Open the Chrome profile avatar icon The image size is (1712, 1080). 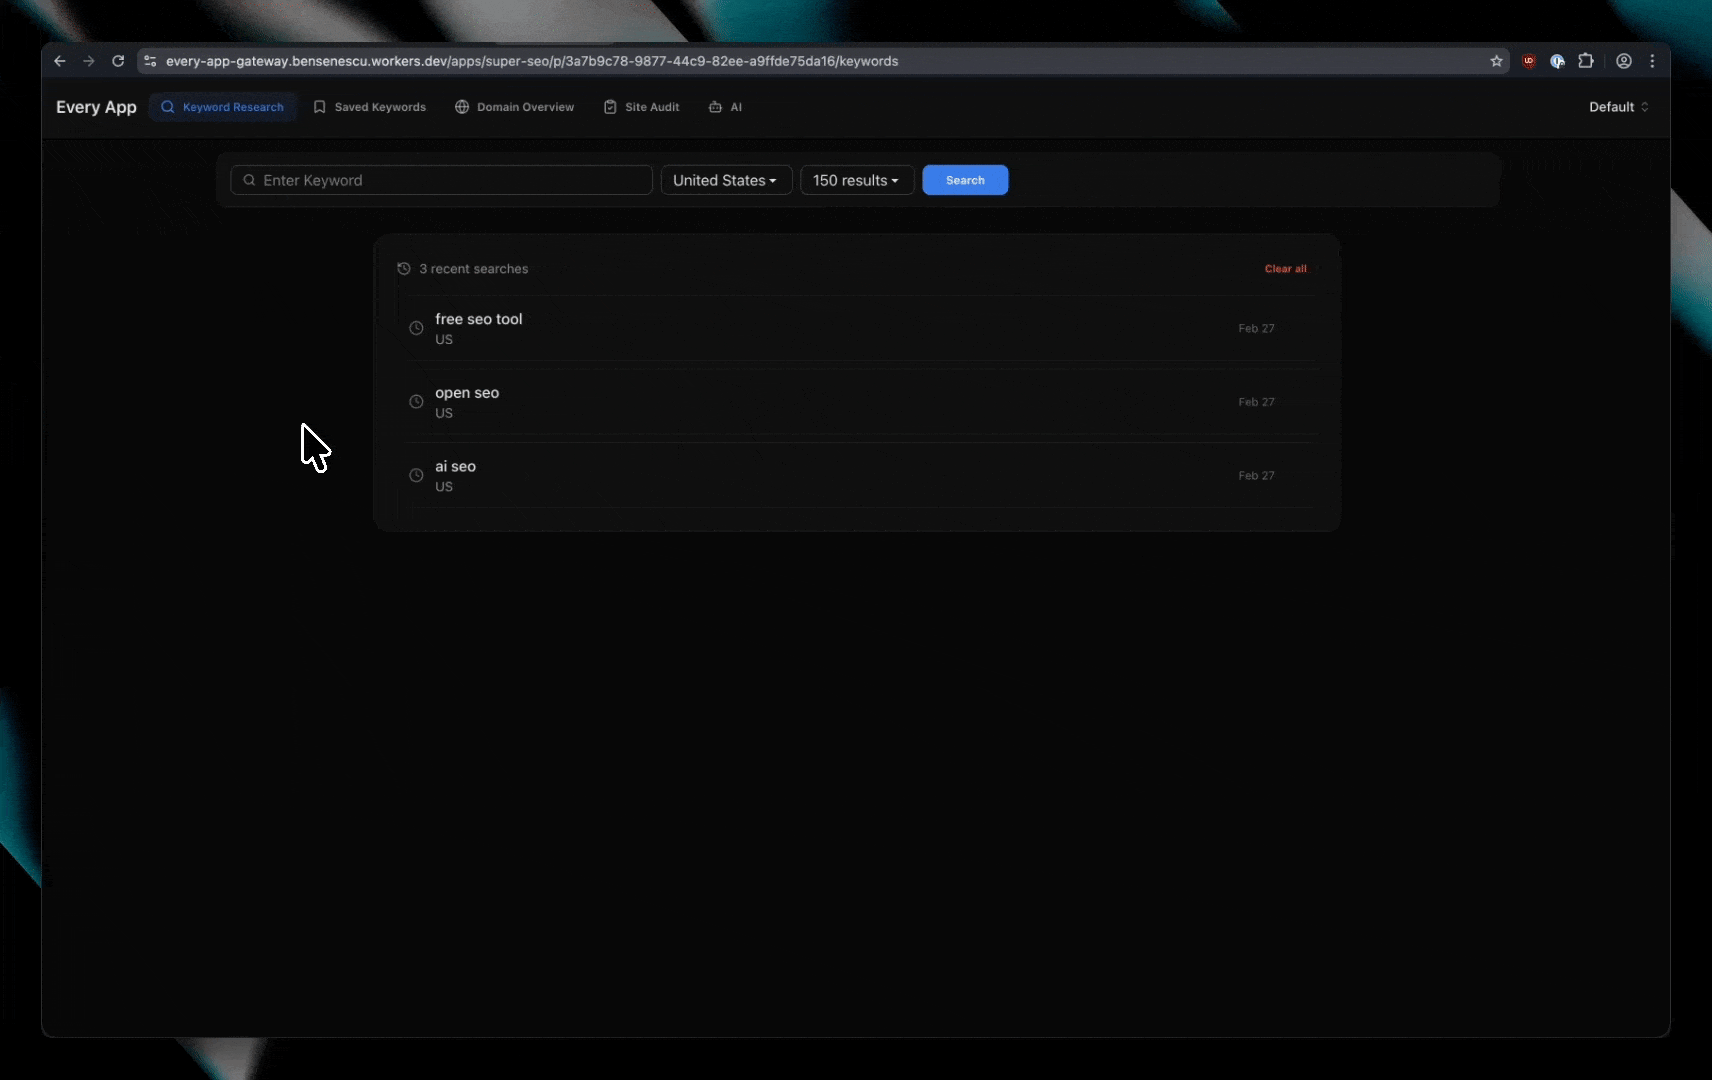[1624, 61]
